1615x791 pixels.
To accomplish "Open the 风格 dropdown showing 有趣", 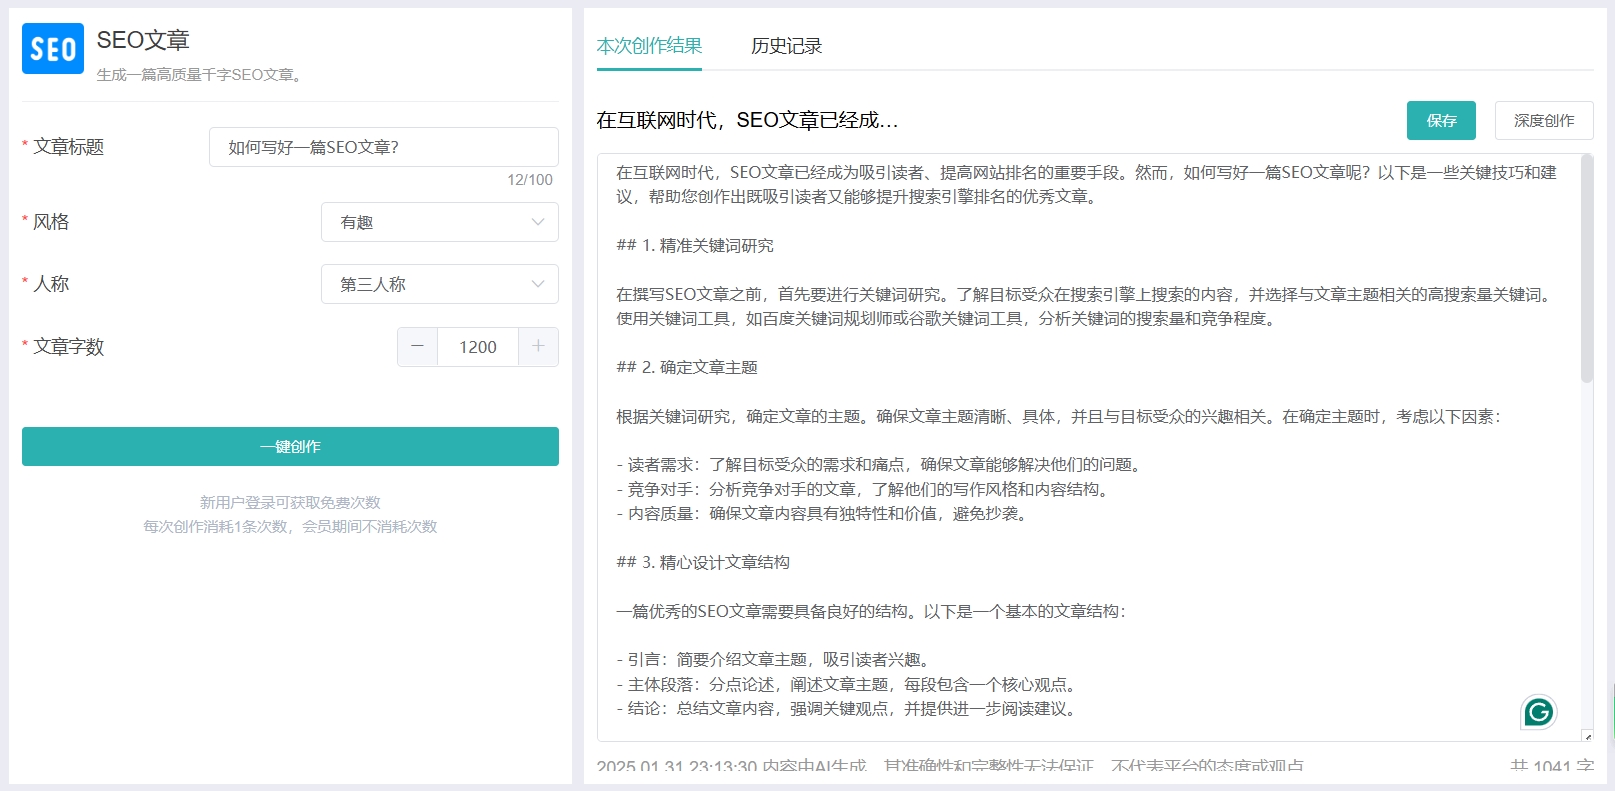I will click(x=440, y=222).
